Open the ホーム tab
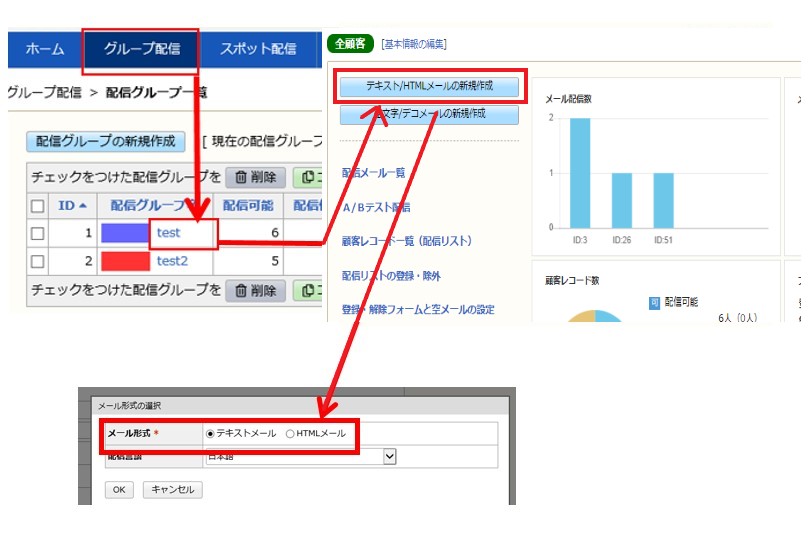 pyautogui.click(x=45, y=49)
